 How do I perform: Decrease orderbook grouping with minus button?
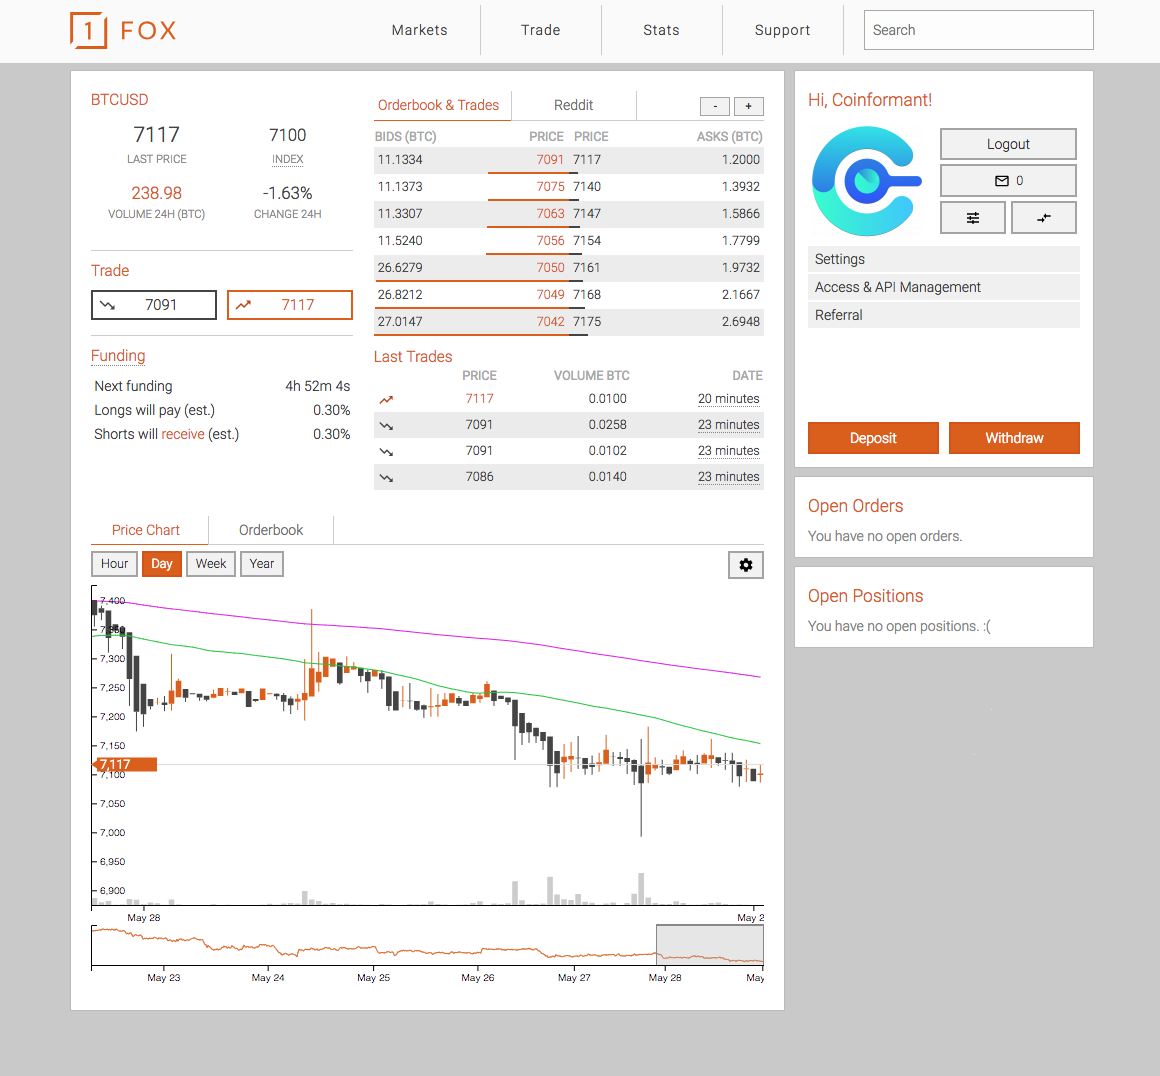715,107
